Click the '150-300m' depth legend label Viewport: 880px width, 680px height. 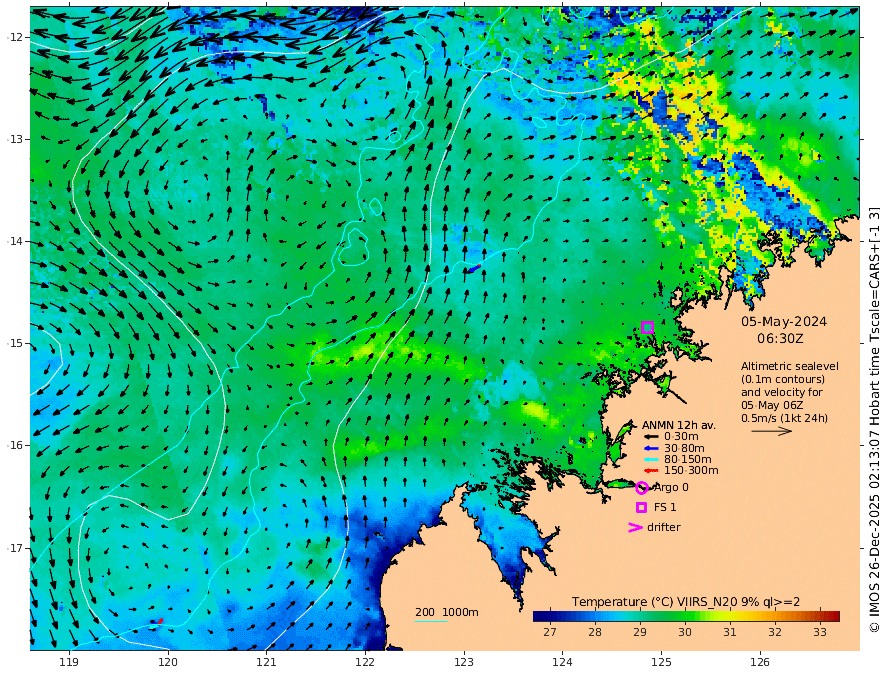[x=691, y=471]
